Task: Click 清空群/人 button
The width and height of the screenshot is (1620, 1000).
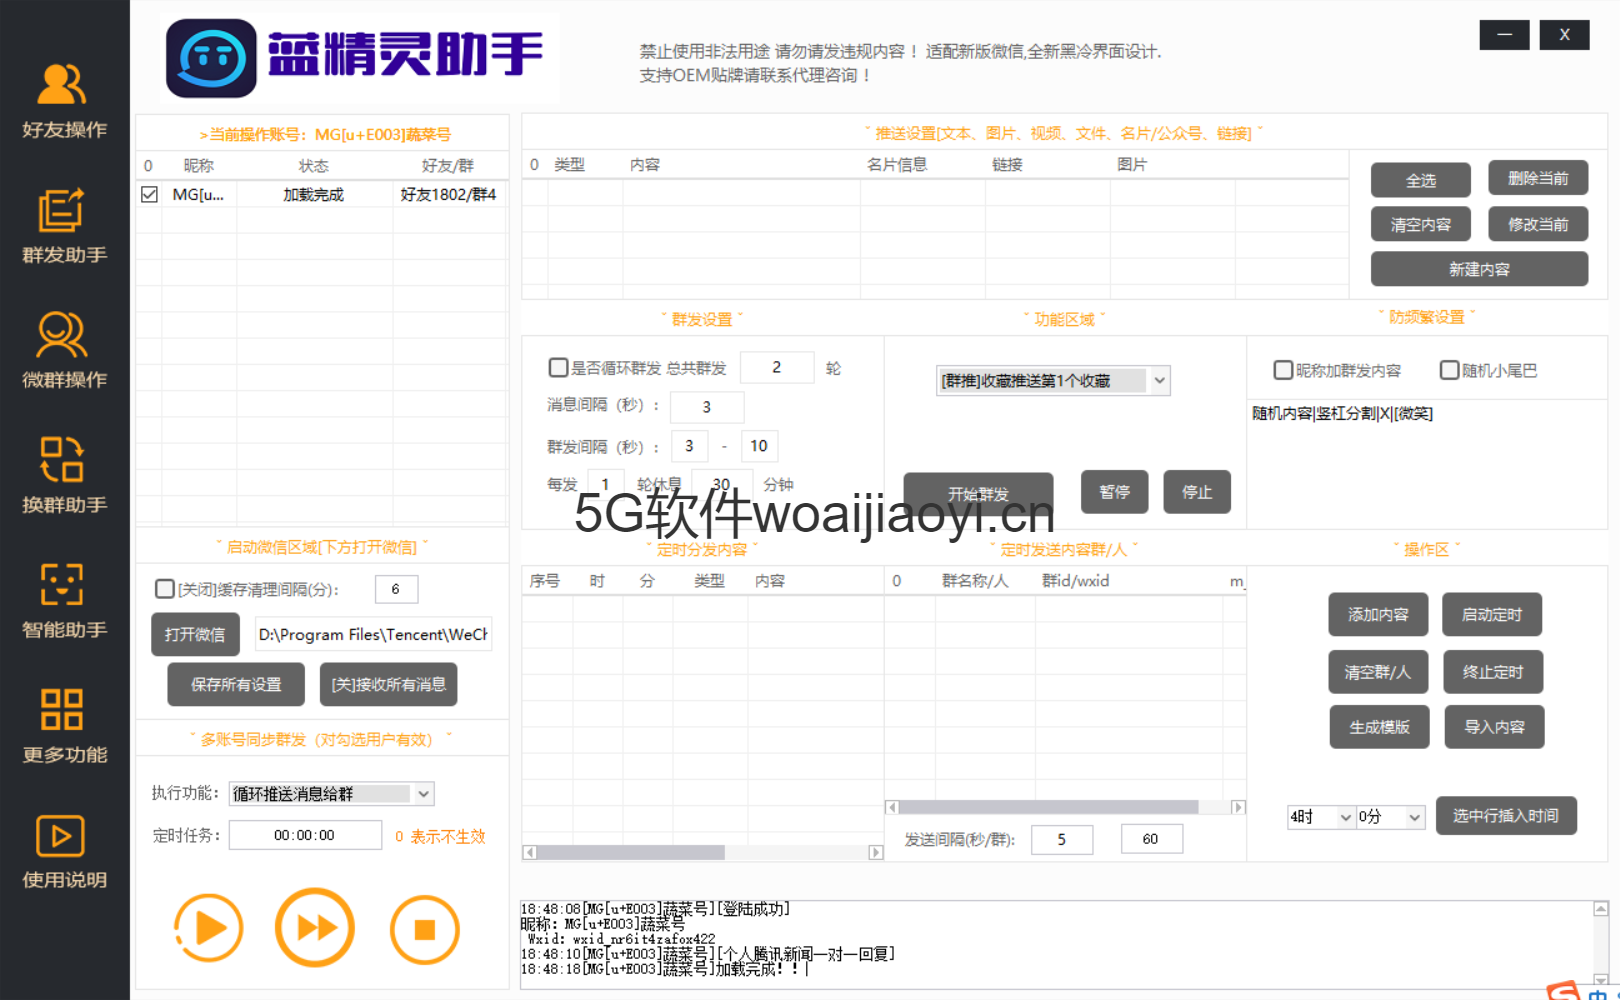Action: 1378,672
